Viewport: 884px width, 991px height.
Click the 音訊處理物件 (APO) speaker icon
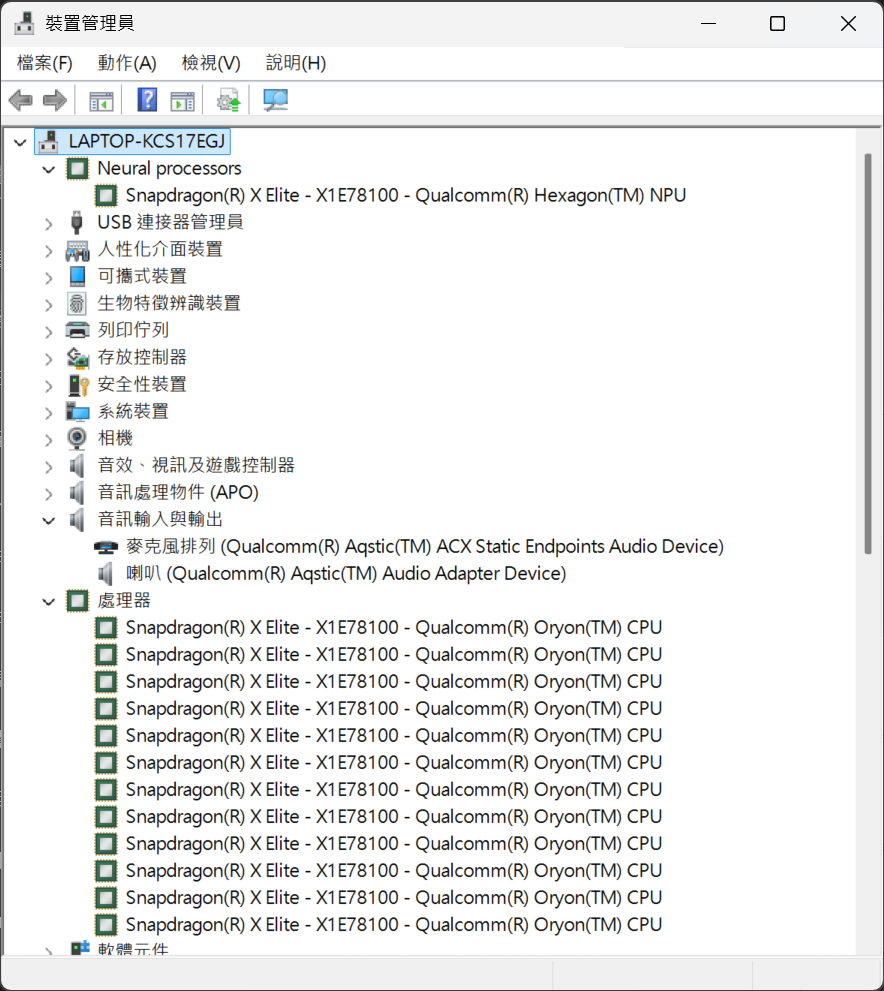[x=76, y=493]
